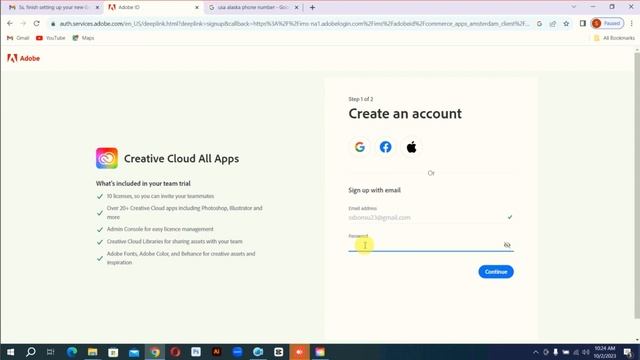Open the taskbar clock and date
The height and width of the screenshot is (360, 640).
coord(605,352)
